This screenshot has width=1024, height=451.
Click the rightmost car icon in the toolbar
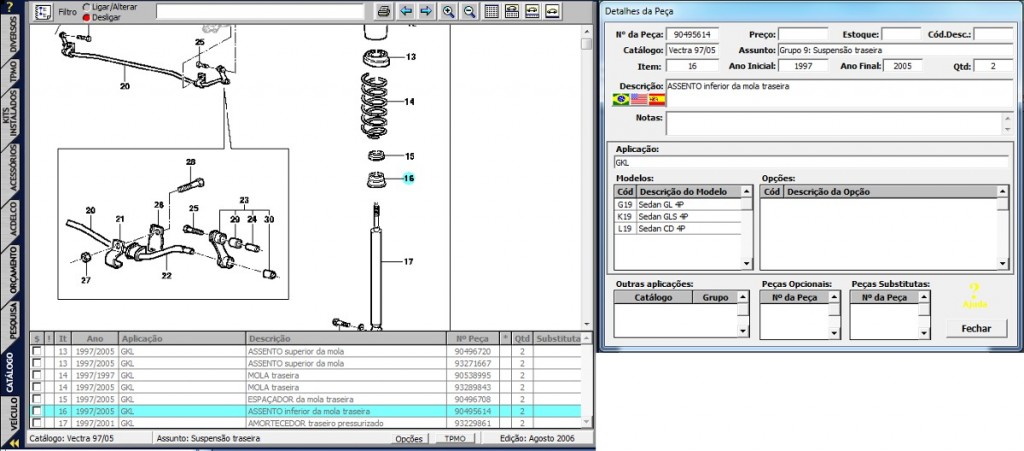(552, 12)
